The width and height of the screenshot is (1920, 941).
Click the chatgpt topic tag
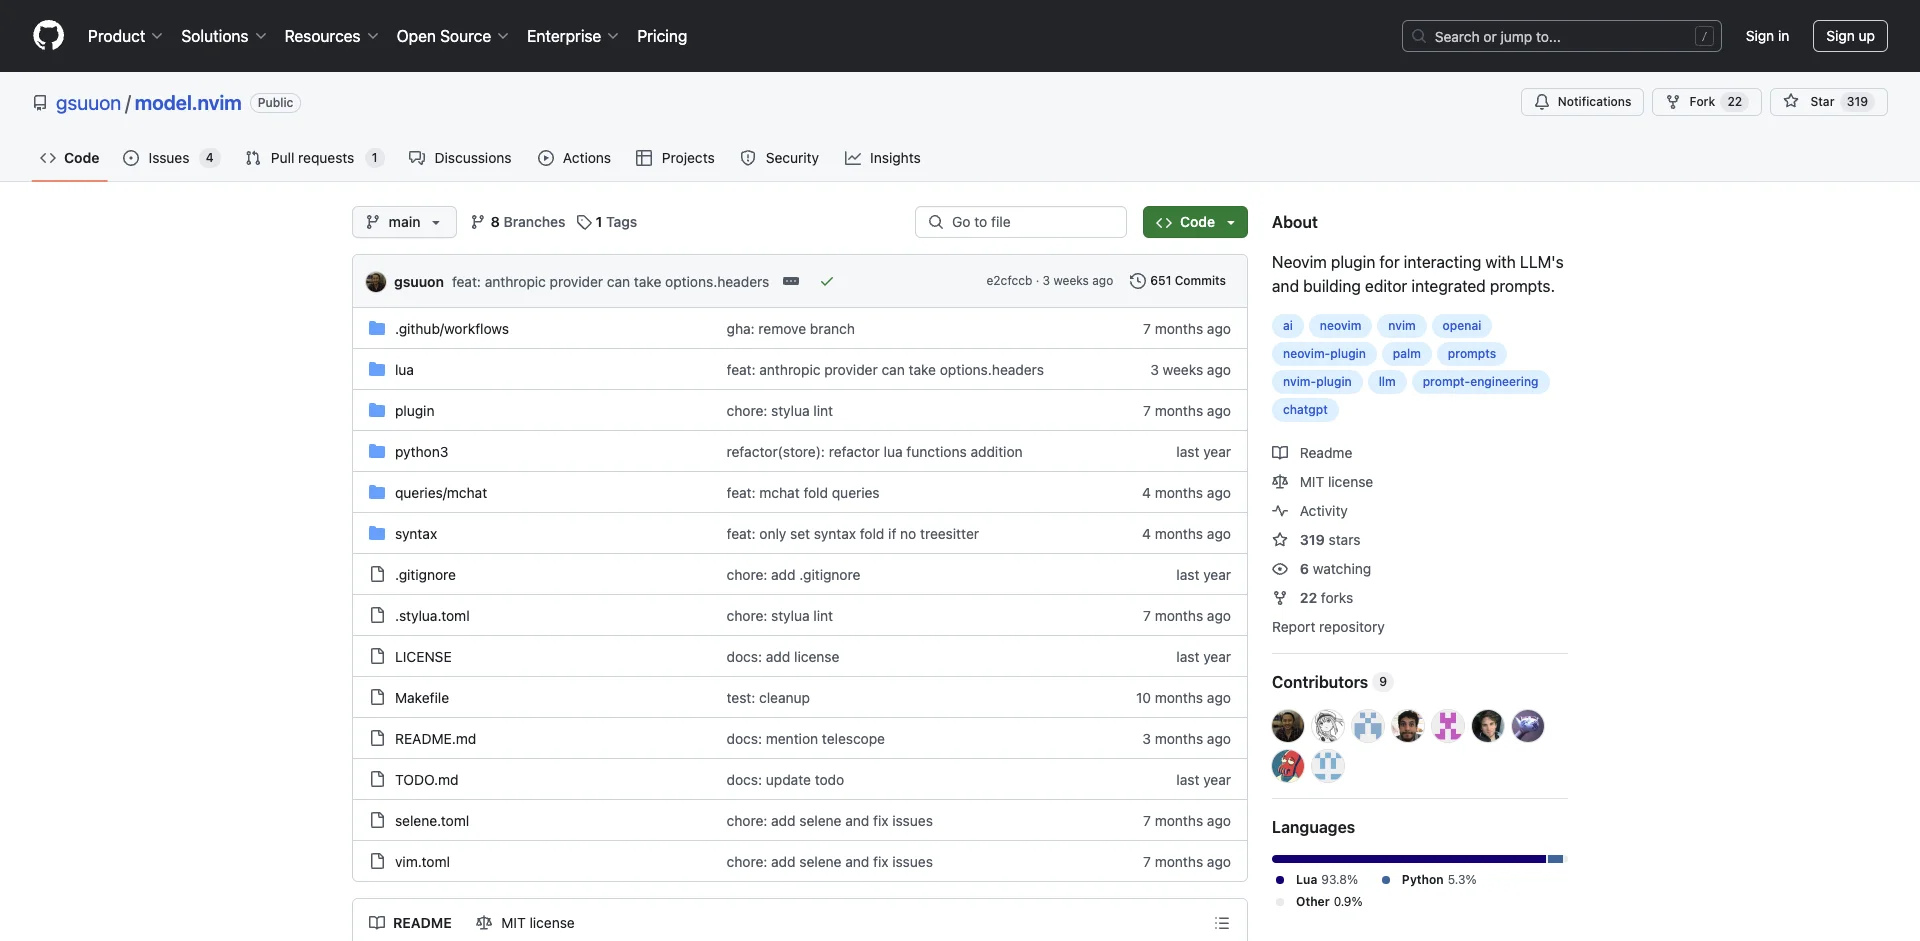tap(1305, 410)
